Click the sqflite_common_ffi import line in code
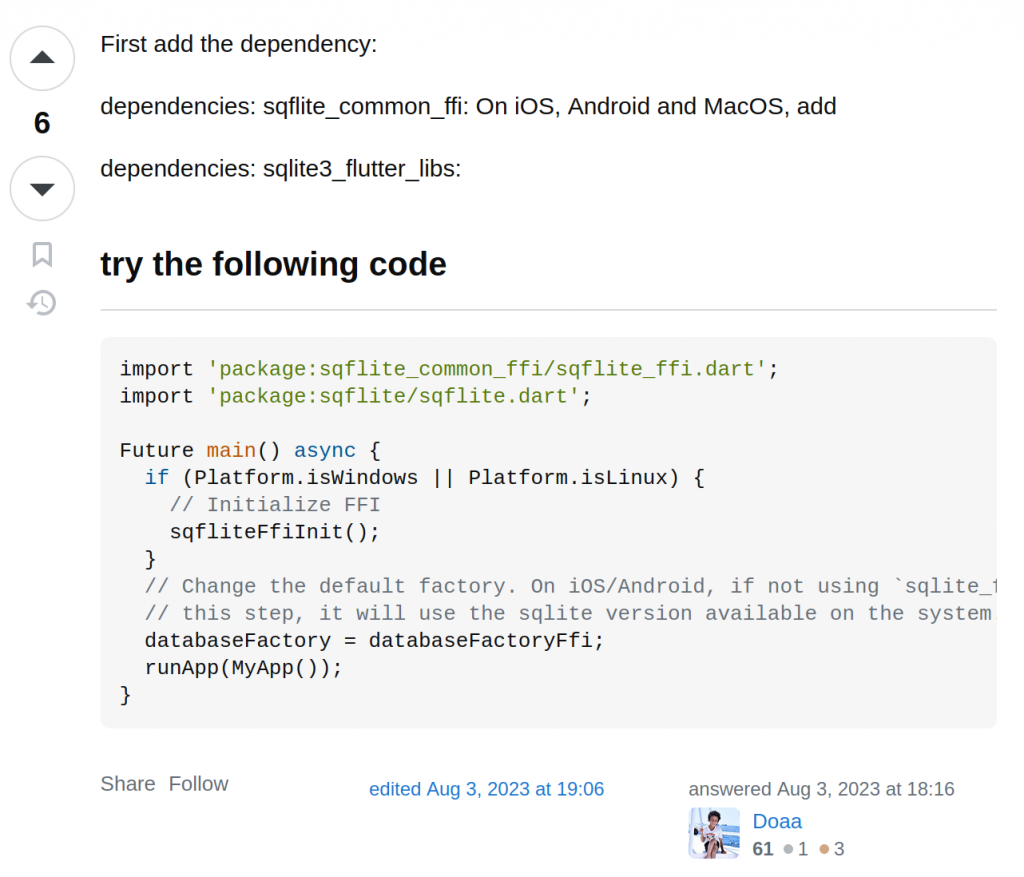 449,369
